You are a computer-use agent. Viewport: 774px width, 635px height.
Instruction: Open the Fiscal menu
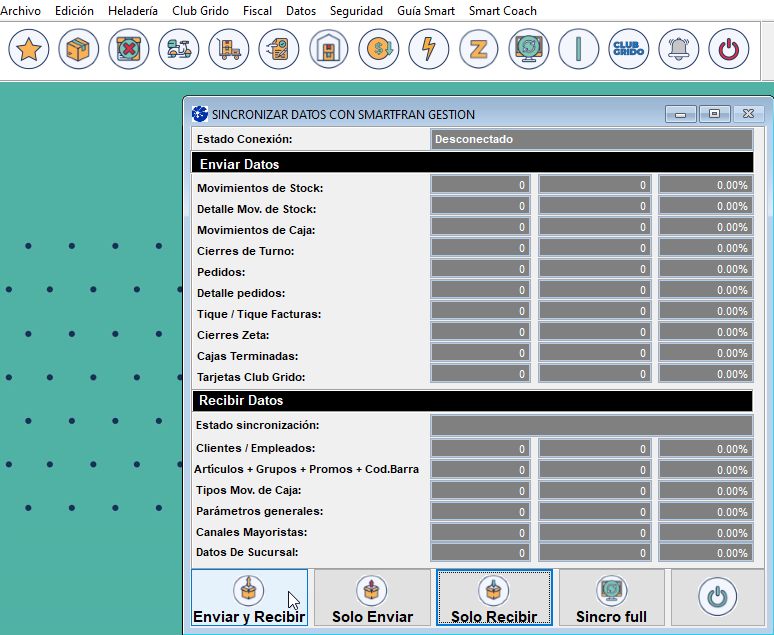(257, 10)
